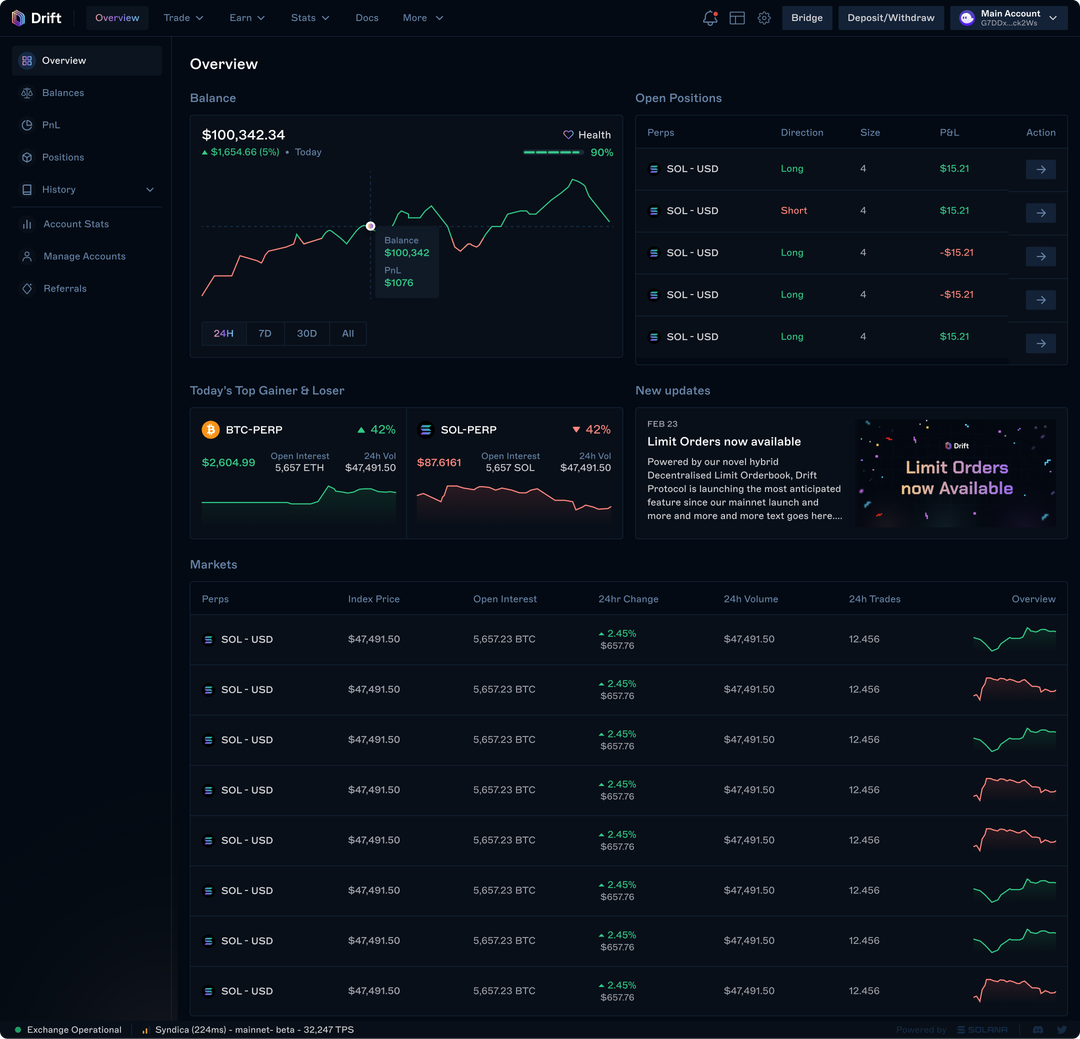Expand the Main Account dropdown chevron
The image size is (1080, 1039).
coord(1052,18)
